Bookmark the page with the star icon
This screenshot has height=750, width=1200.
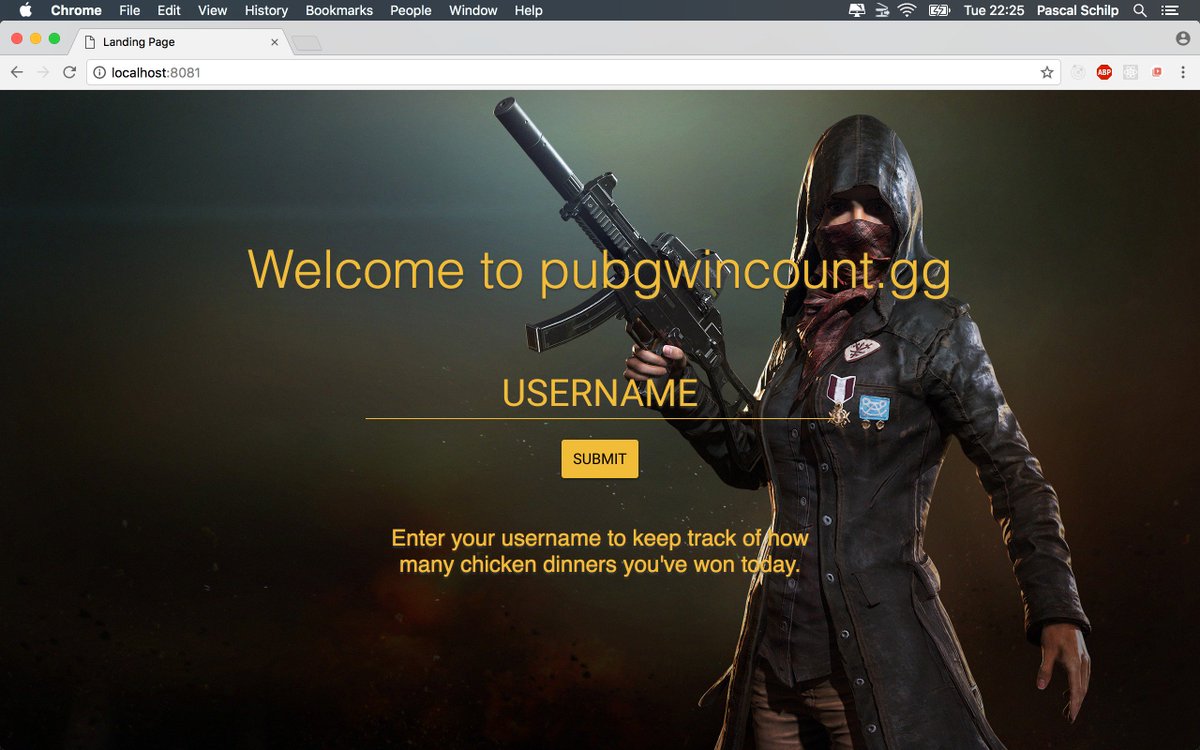pyautogui.click(x=1046, y=72)
